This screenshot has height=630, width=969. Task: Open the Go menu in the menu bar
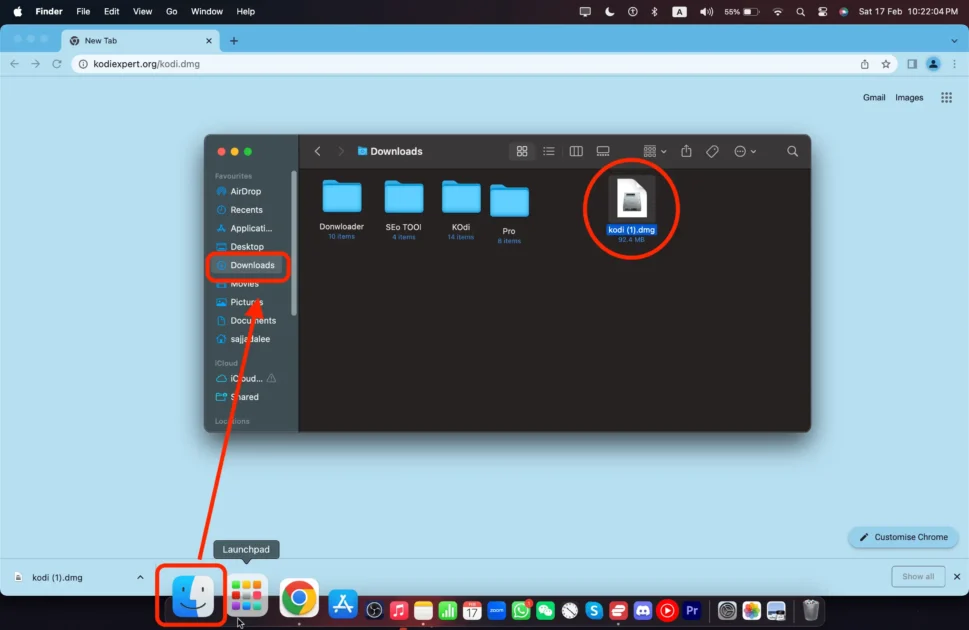coord(173,11)
